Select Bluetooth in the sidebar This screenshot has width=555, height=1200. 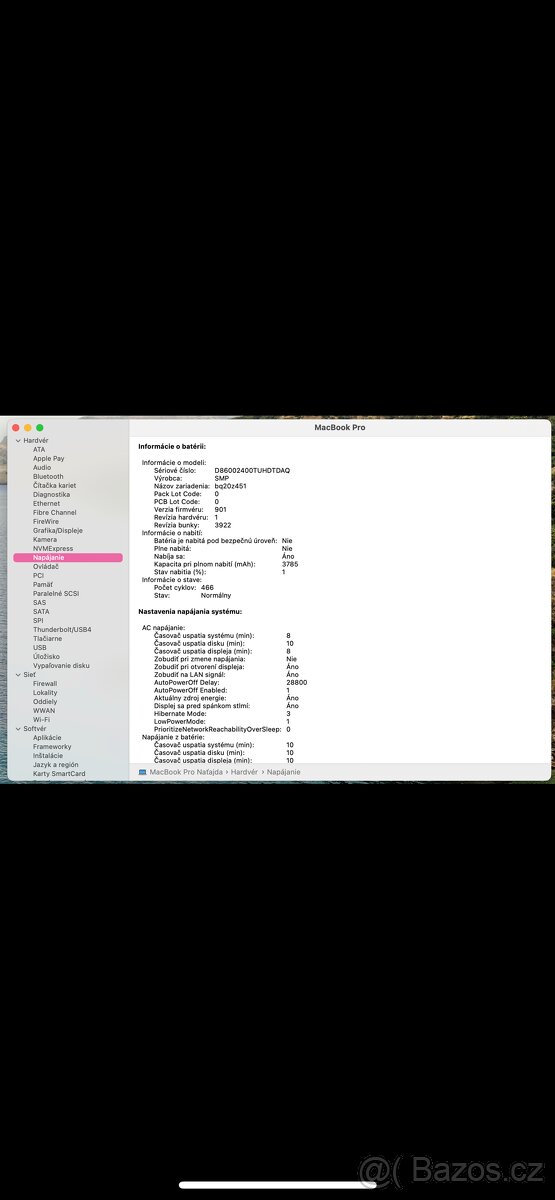coord(48,477)
